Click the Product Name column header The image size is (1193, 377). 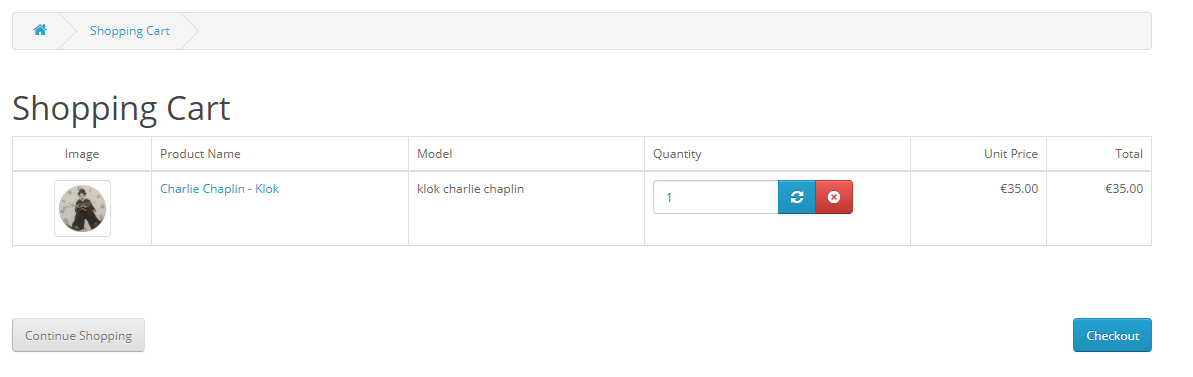(x=200, y=154)
